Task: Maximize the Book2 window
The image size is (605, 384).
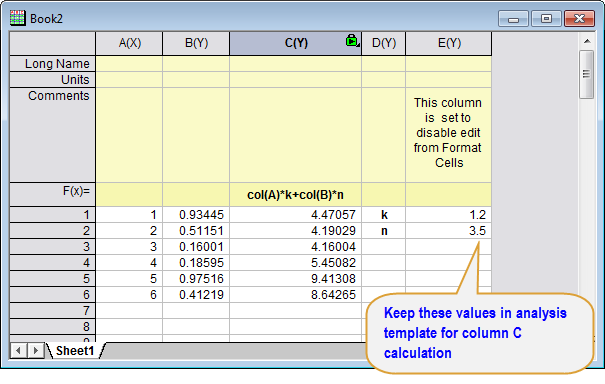Action: coord(546,19)
